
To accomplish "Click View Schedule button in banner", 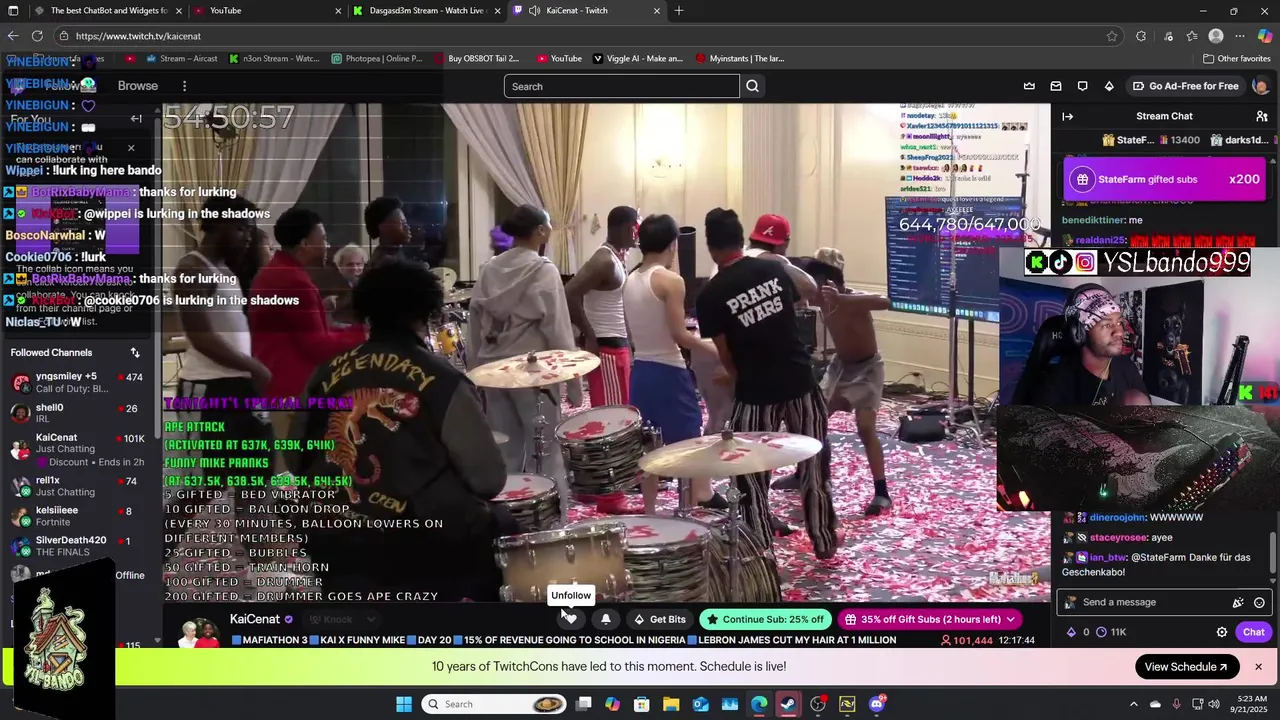I will pos(1185,667).
